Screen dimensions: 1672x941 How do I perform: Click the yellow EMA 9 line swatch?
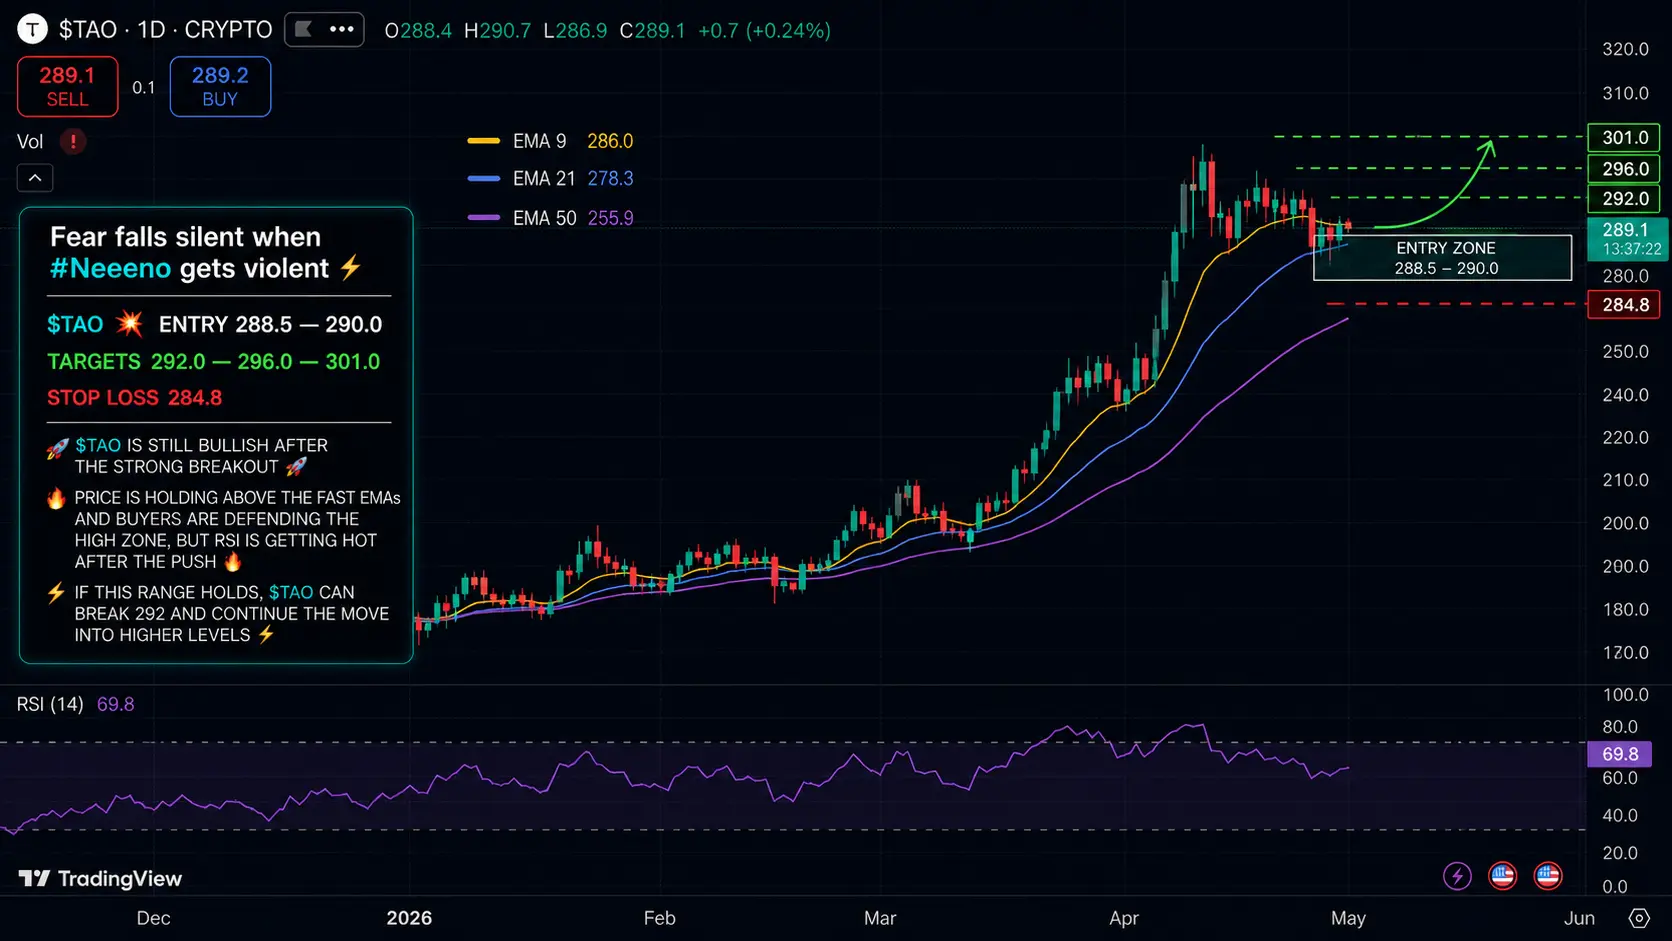484,141
